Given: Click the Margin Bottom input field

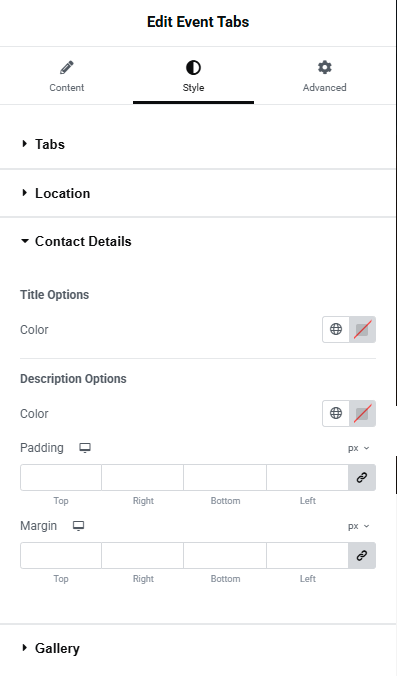Looking at the screenshot, I should (x=225, y=556).
